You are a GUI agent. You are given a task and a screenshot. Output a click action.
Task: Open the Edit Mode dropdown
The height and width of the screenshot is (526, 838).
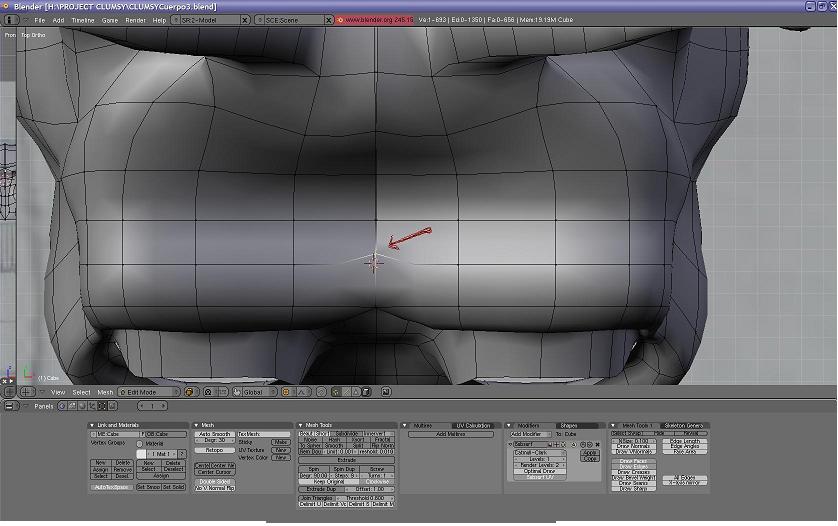pyautogui.click(x=149, y=392)
